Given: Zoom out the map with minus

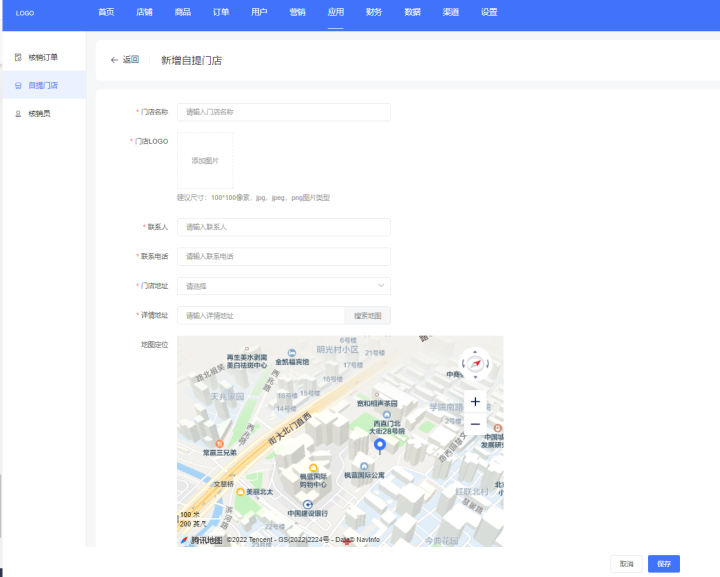Looking at the screenshot, I should [475, 424].
